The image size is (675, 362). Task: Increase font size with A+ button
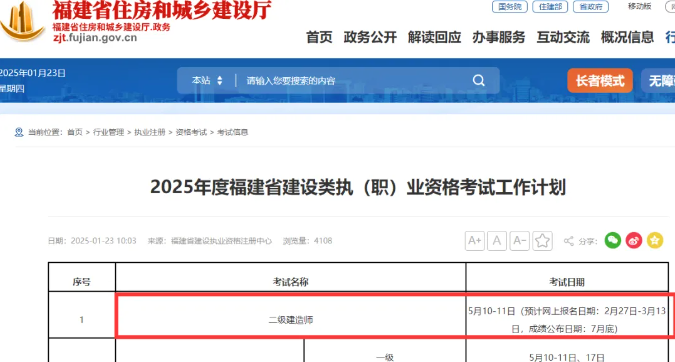click(474, 241)
